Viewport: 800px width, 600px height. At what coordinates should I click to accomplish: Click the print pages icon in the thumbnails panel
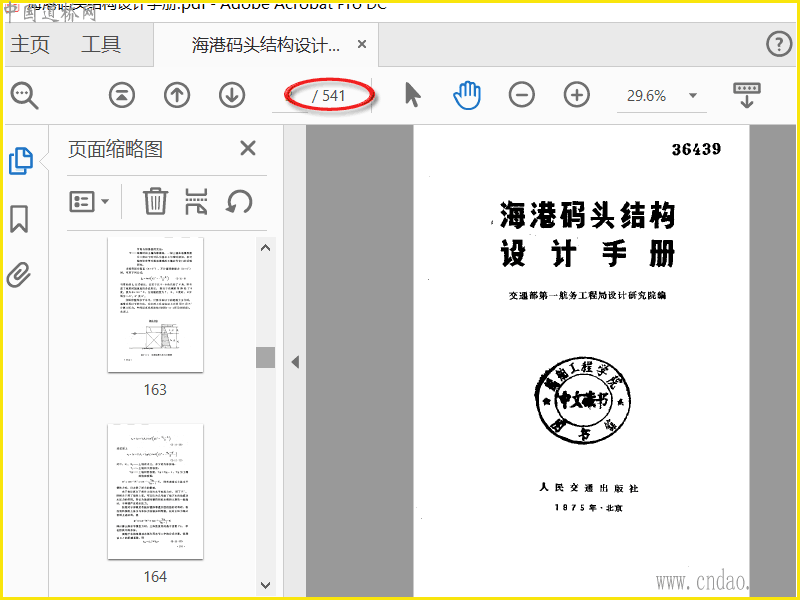coord(196,202)
